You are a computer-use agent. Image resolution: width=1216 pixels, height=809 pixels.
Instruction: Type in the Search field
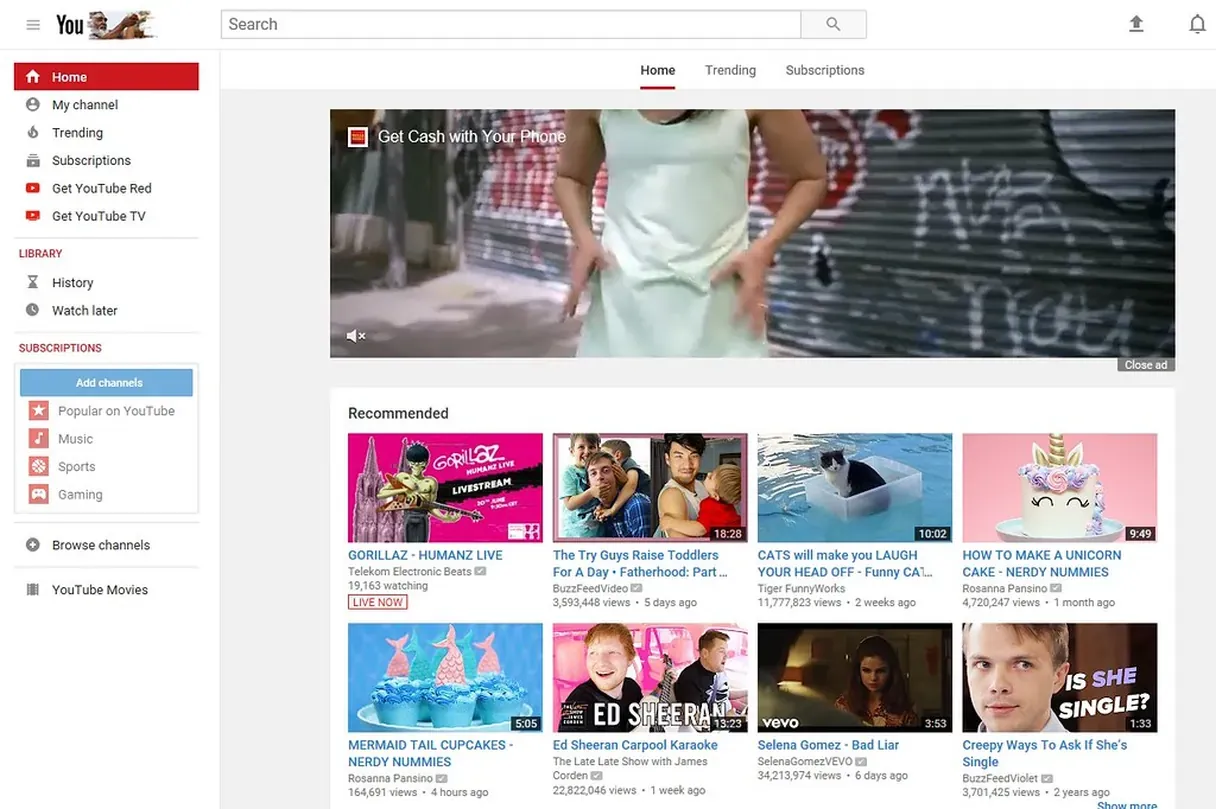pos(510,25)
